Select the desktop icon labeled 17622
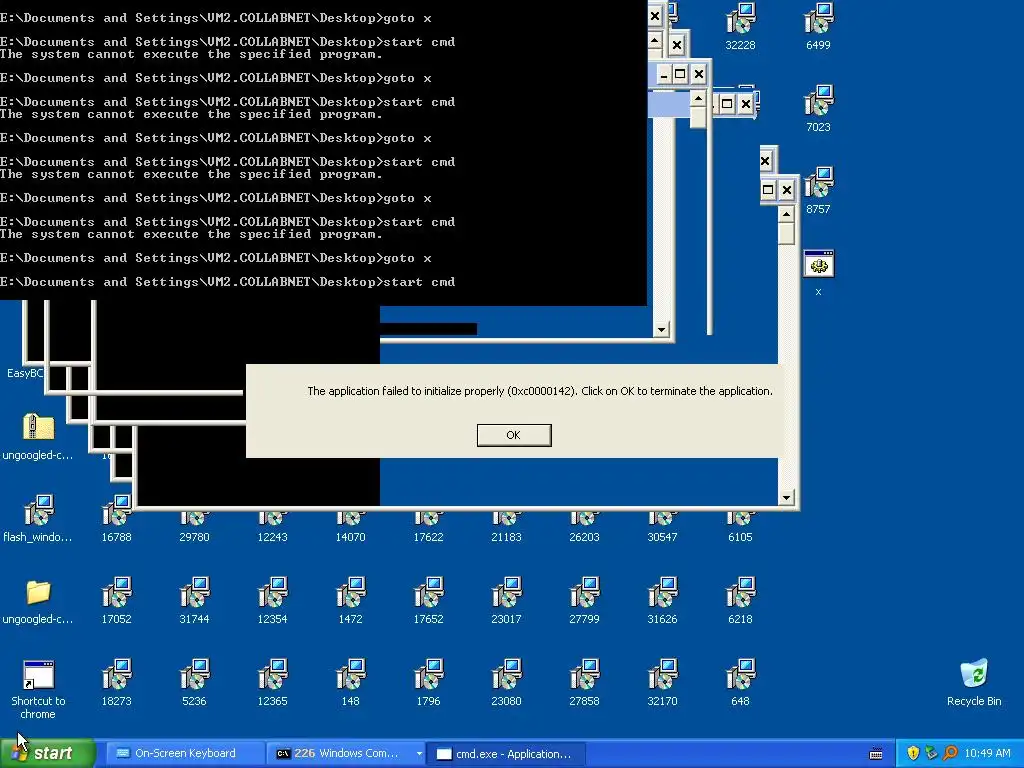 click(428, 526)
